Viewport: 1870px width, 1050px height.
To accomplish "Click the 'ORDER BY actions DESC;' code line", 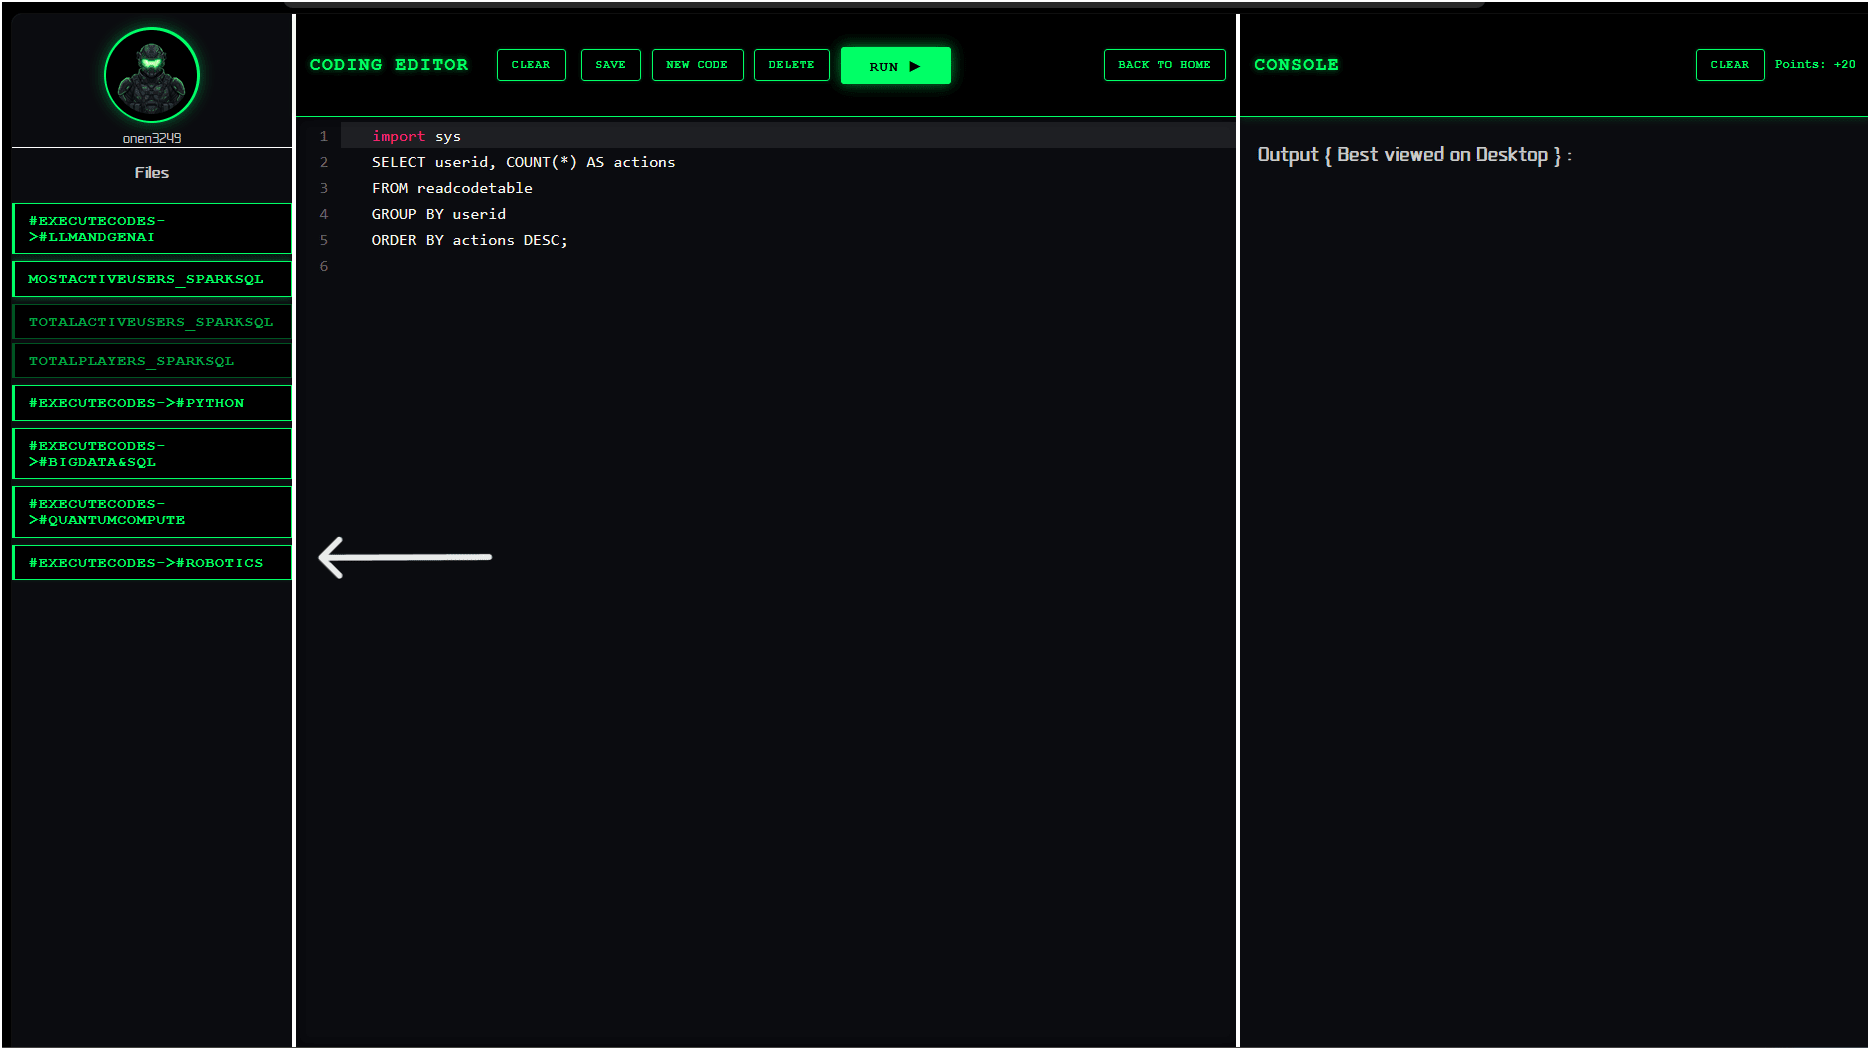I will click(x=469, y=240).
